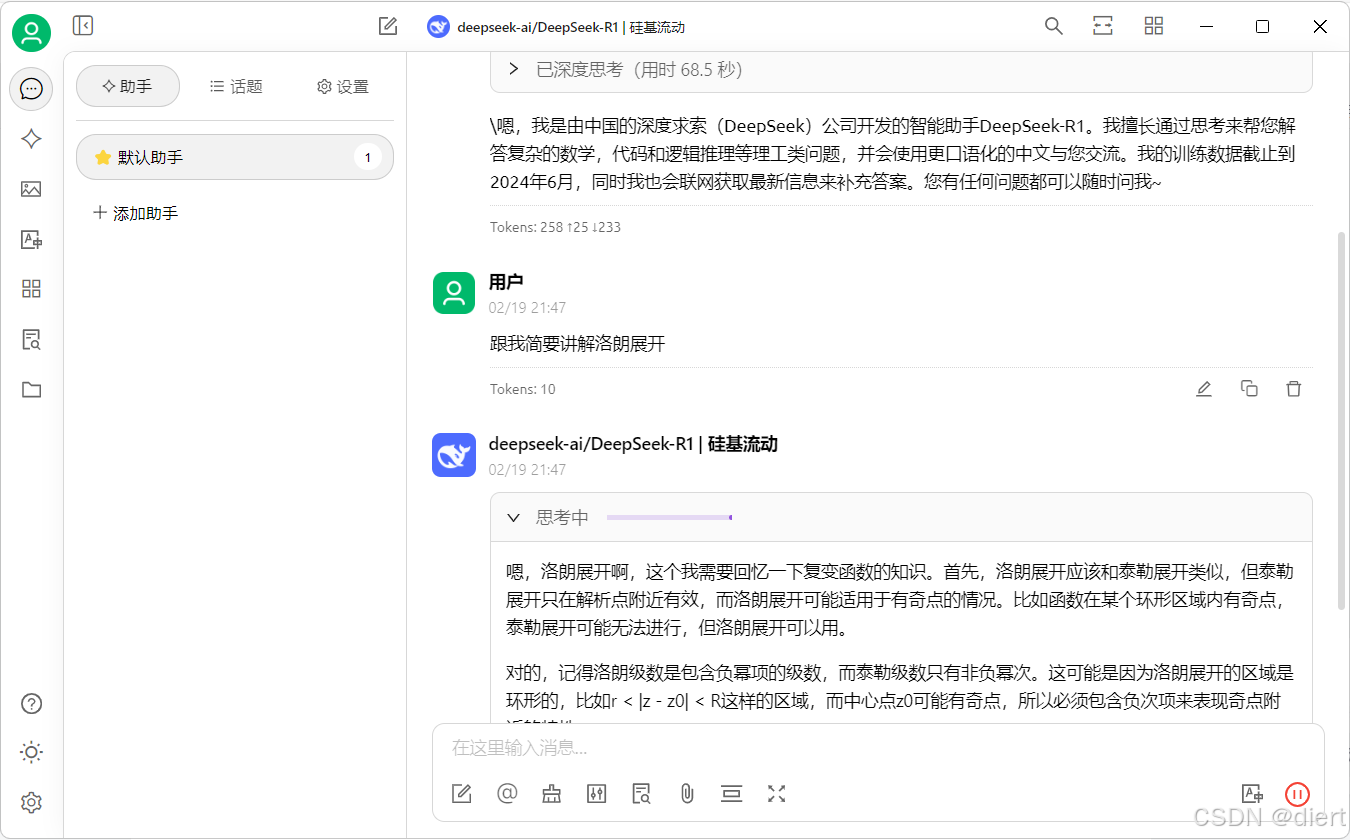
Task: Translate input text icon near pause
Action: [1251, 794]
